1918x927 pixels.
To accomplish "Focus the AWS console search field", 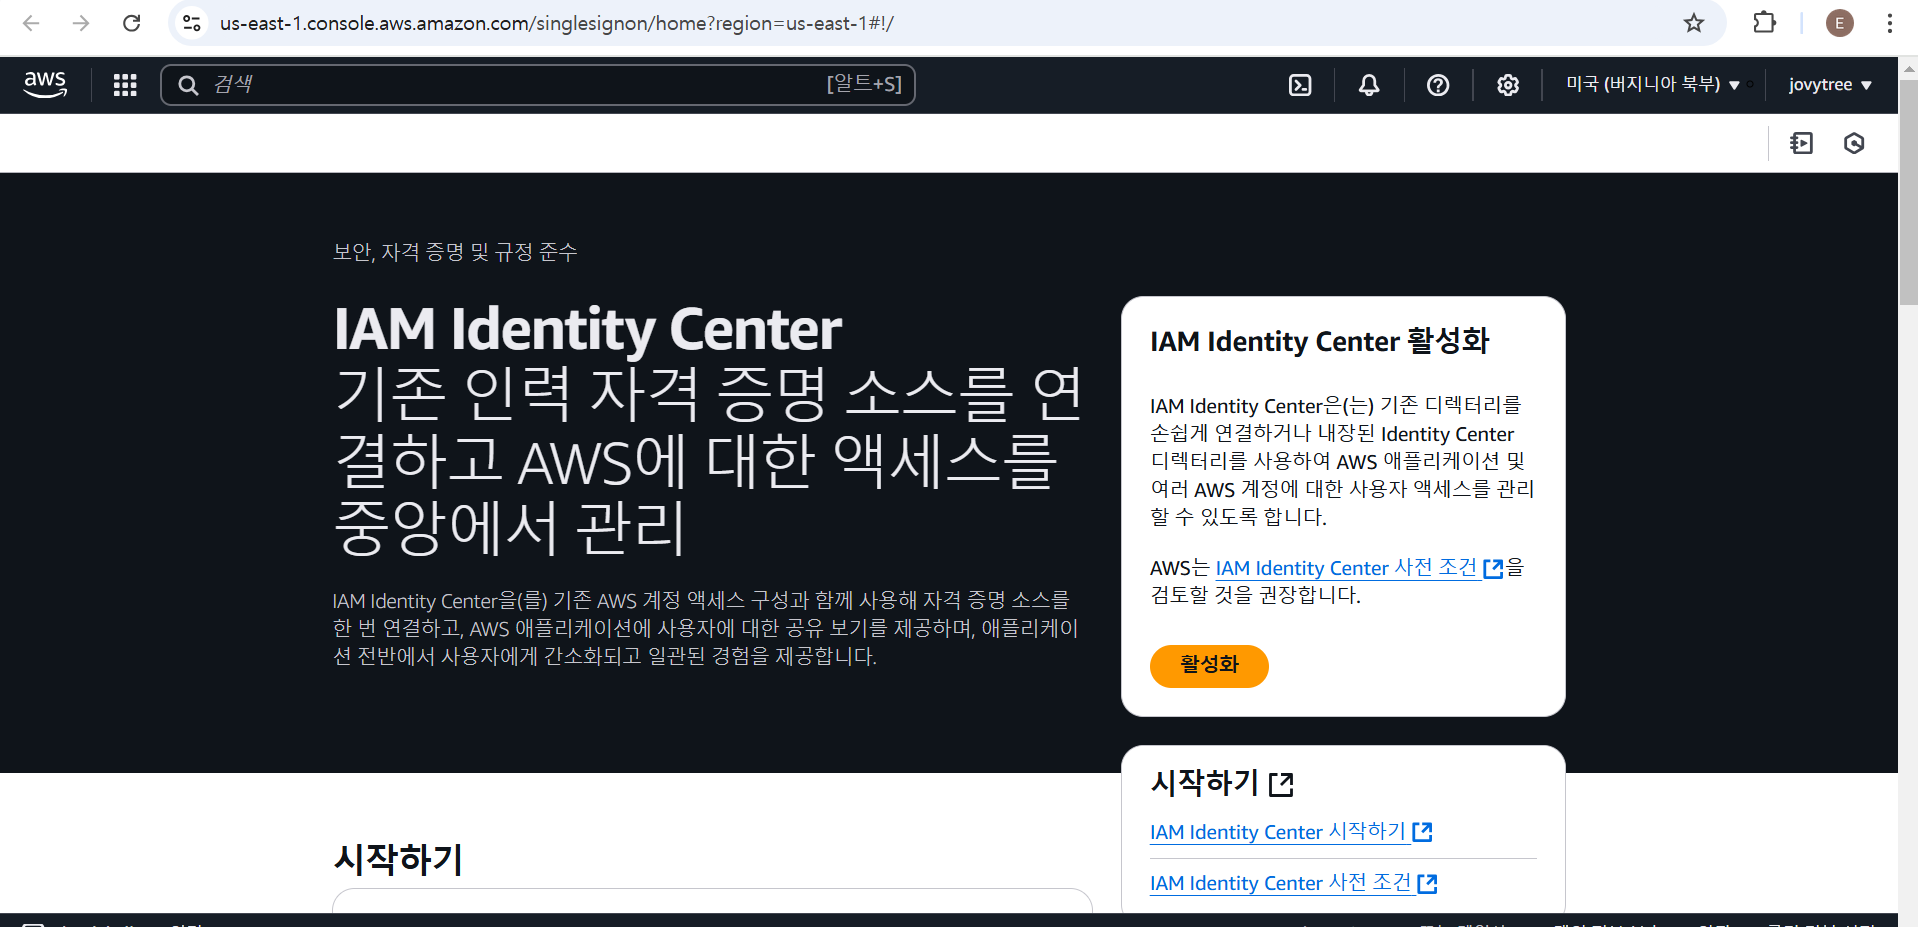I will tap(538, 85).
